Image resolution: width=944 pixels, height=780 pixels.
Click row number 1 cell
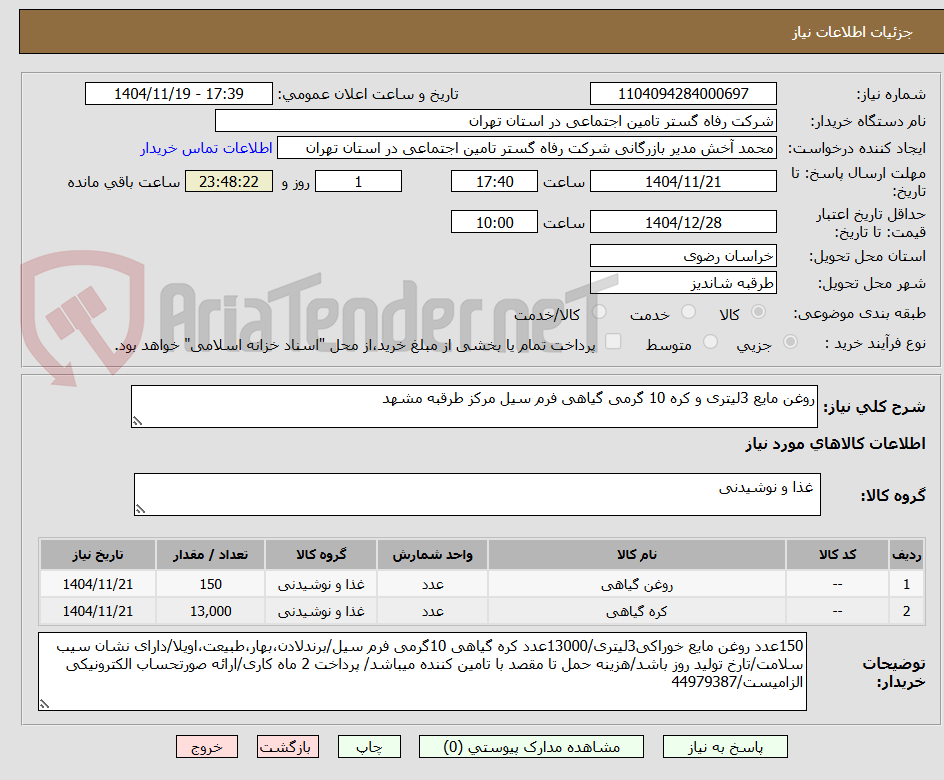pos(907,584)
